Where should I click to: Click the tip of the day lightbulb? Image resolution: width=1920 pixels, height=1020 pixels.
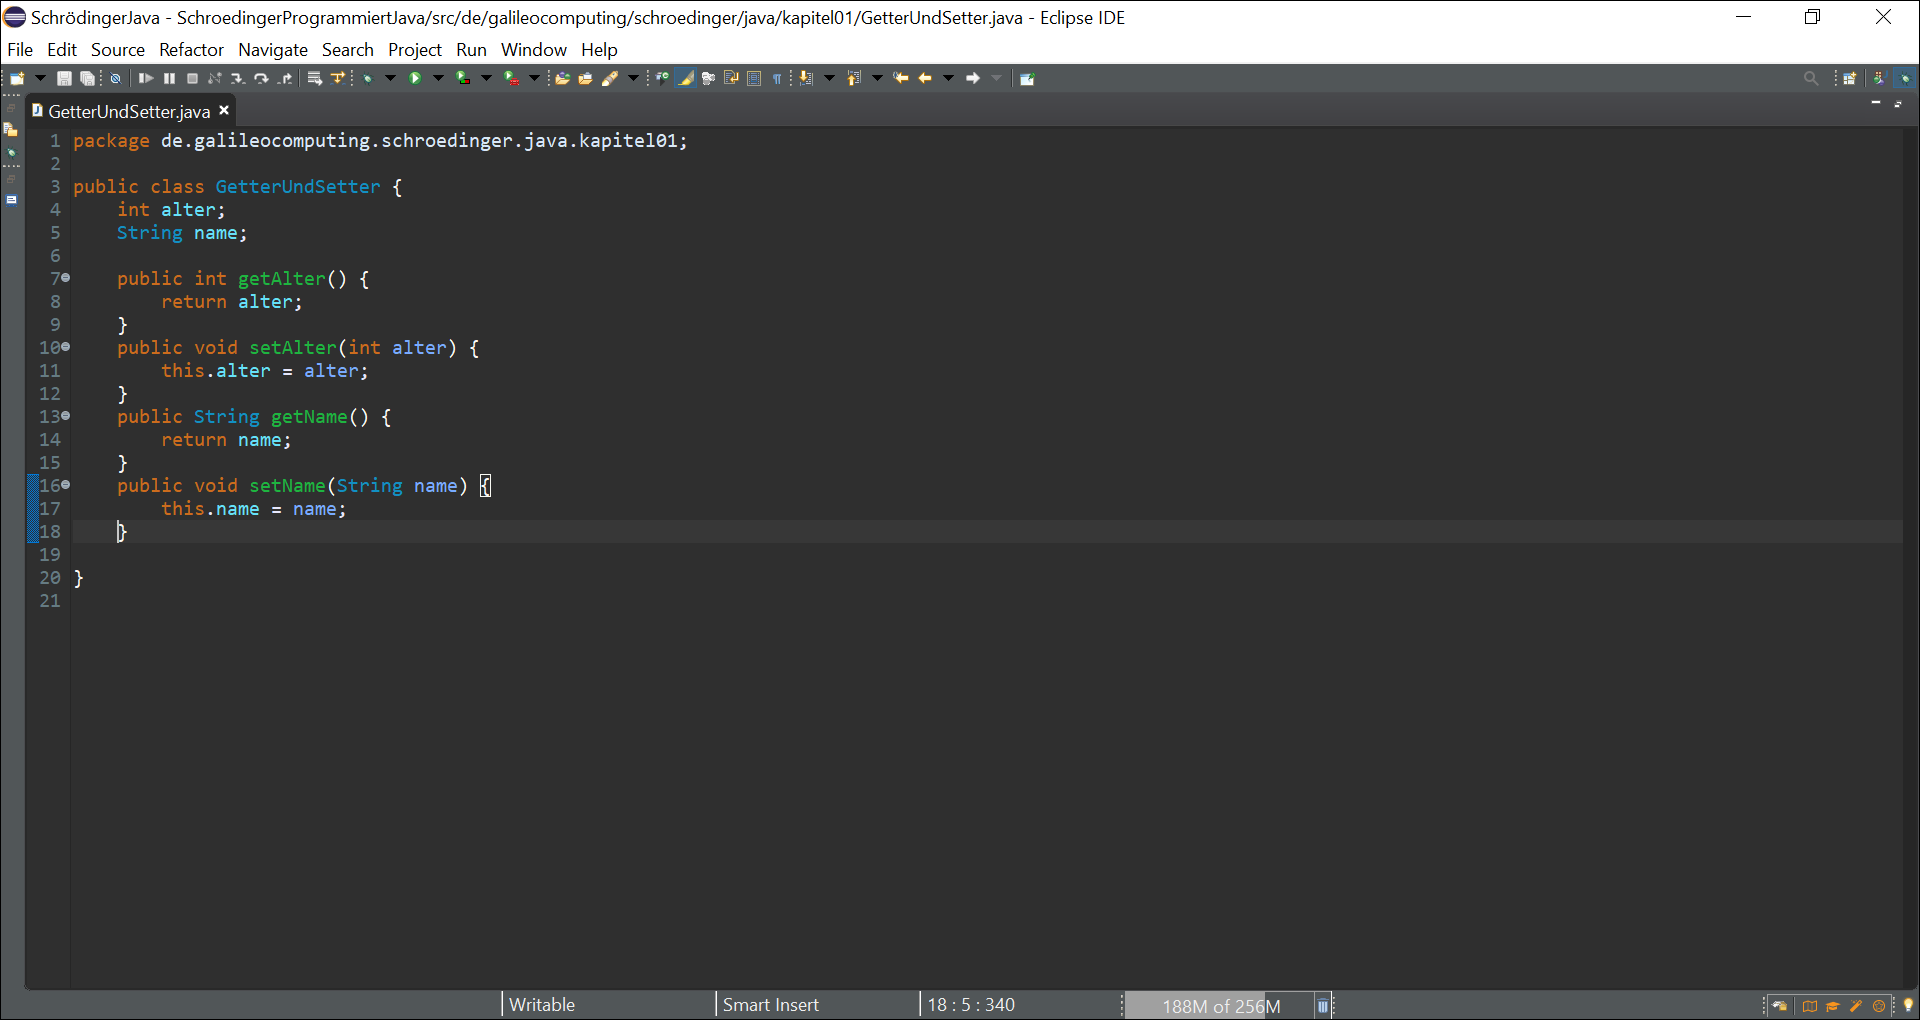tap(1908, 1006)
